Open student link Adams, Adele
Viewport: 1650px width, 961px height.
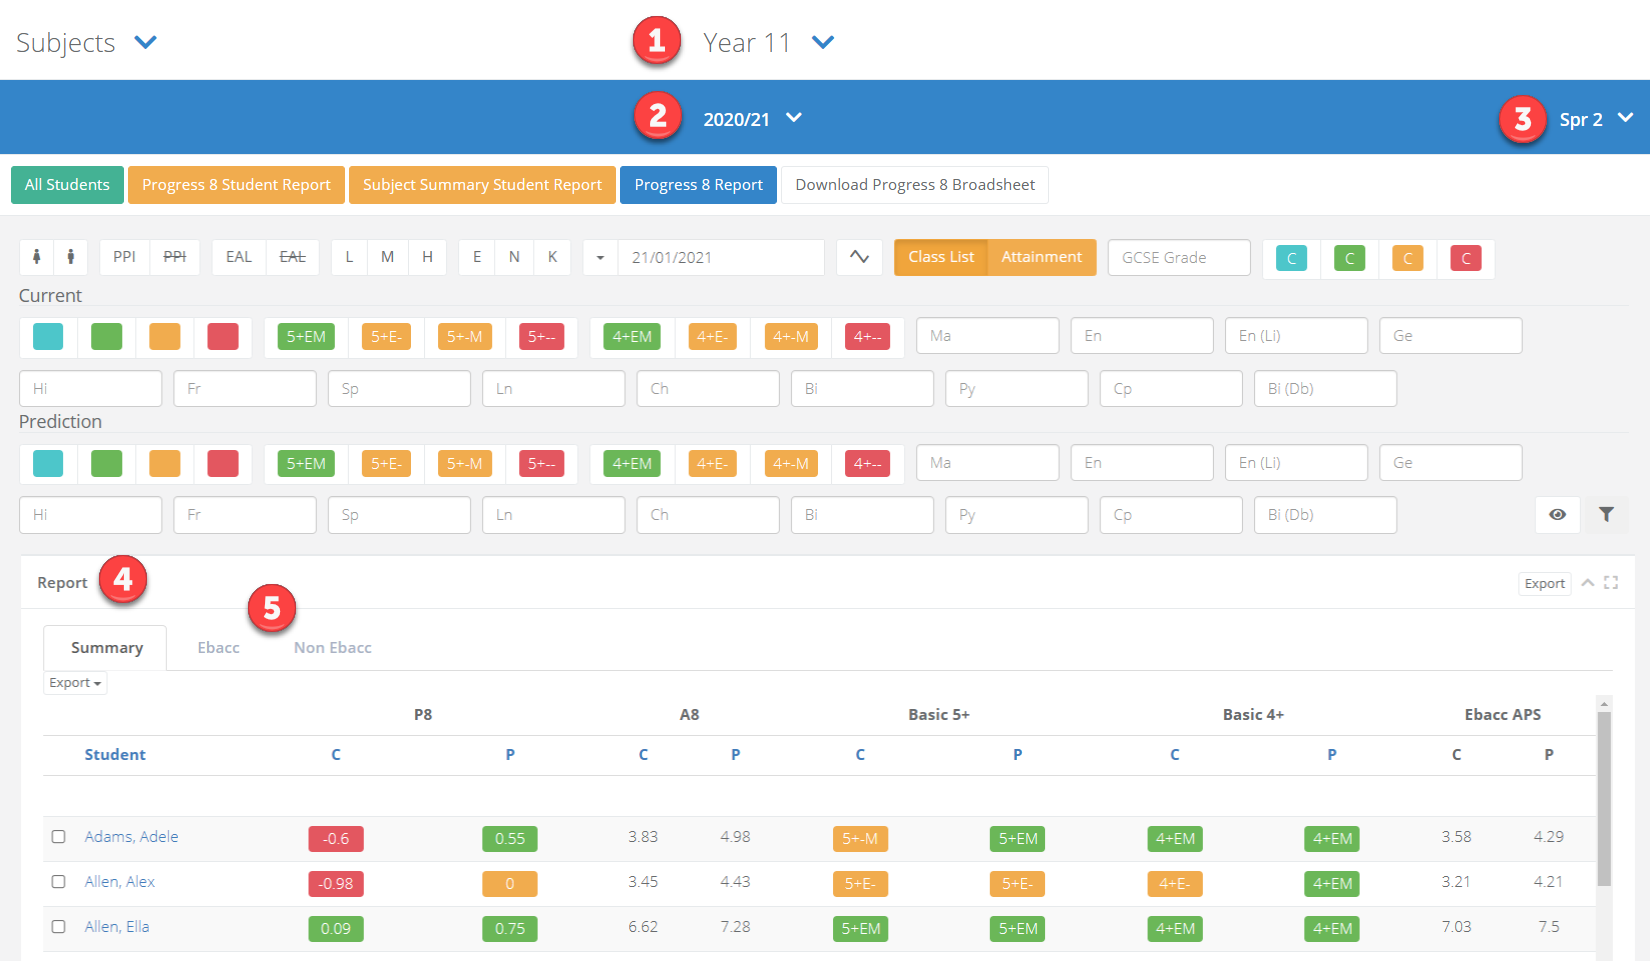pos(131,837)
